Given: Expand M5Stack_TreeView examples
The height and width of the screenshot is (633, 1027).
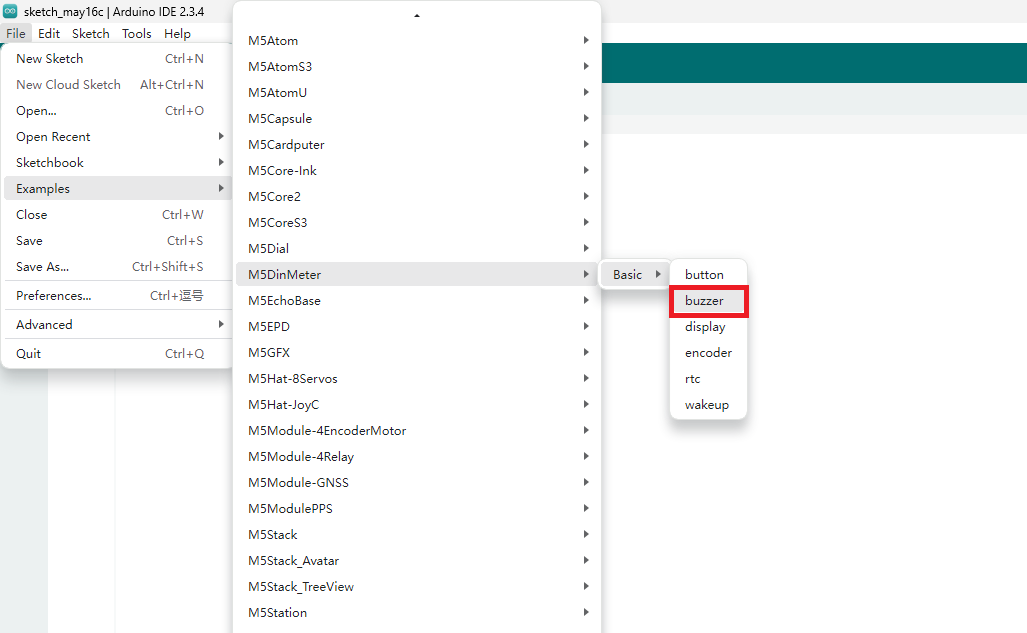Looking at the screenshot, I should [417, 586].
